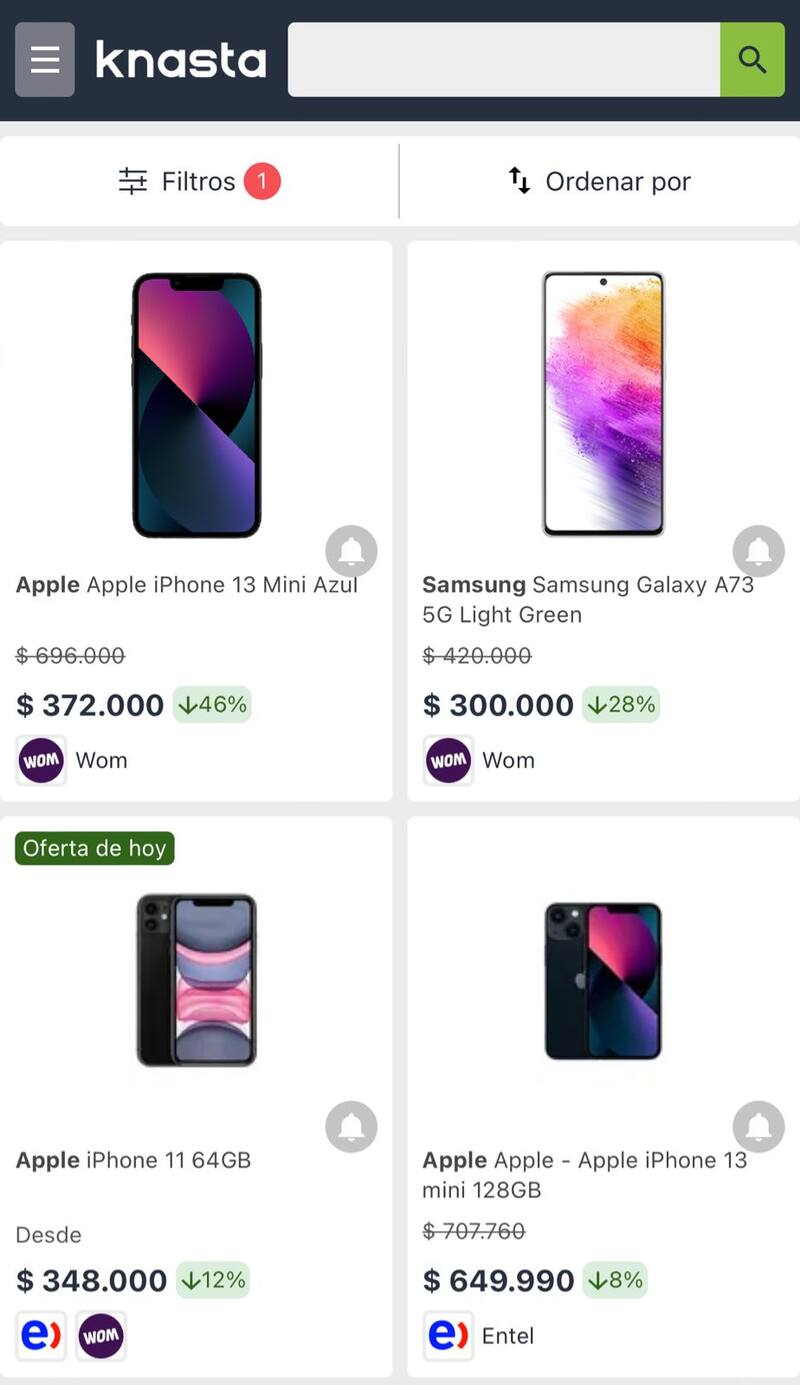Toggle price alert bell for iPhone 13 Mini Azul
Screen dimensions: 800x1385
point(351,551)
